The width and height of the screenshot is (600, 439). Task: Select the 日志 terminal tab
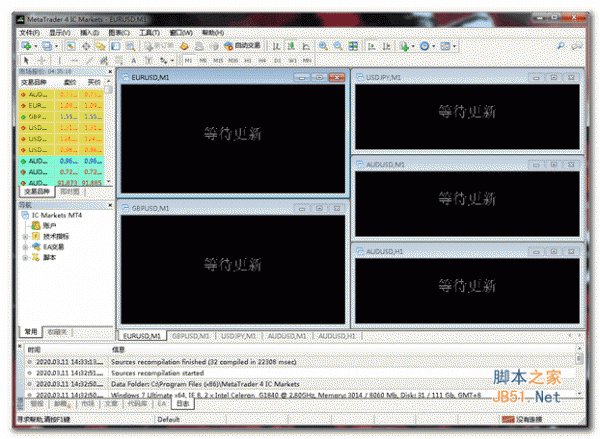[x=183, y=404]
